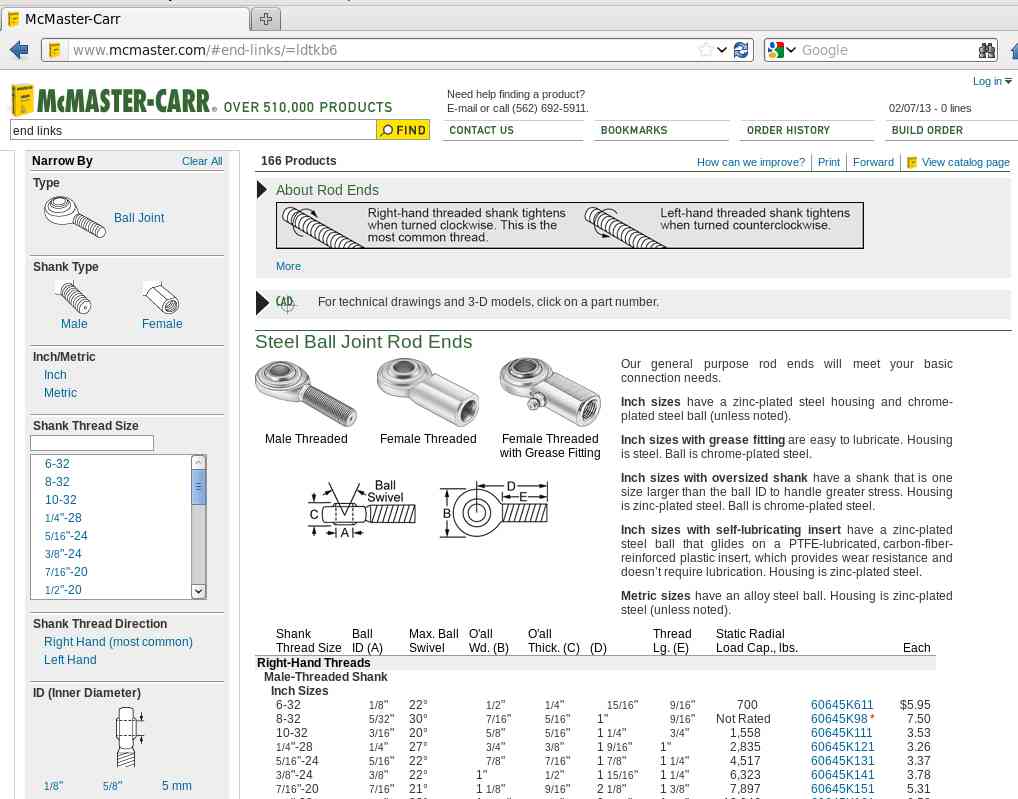Click View catalog page link
Screen dimensions: 1018x799
pos(965,162)
